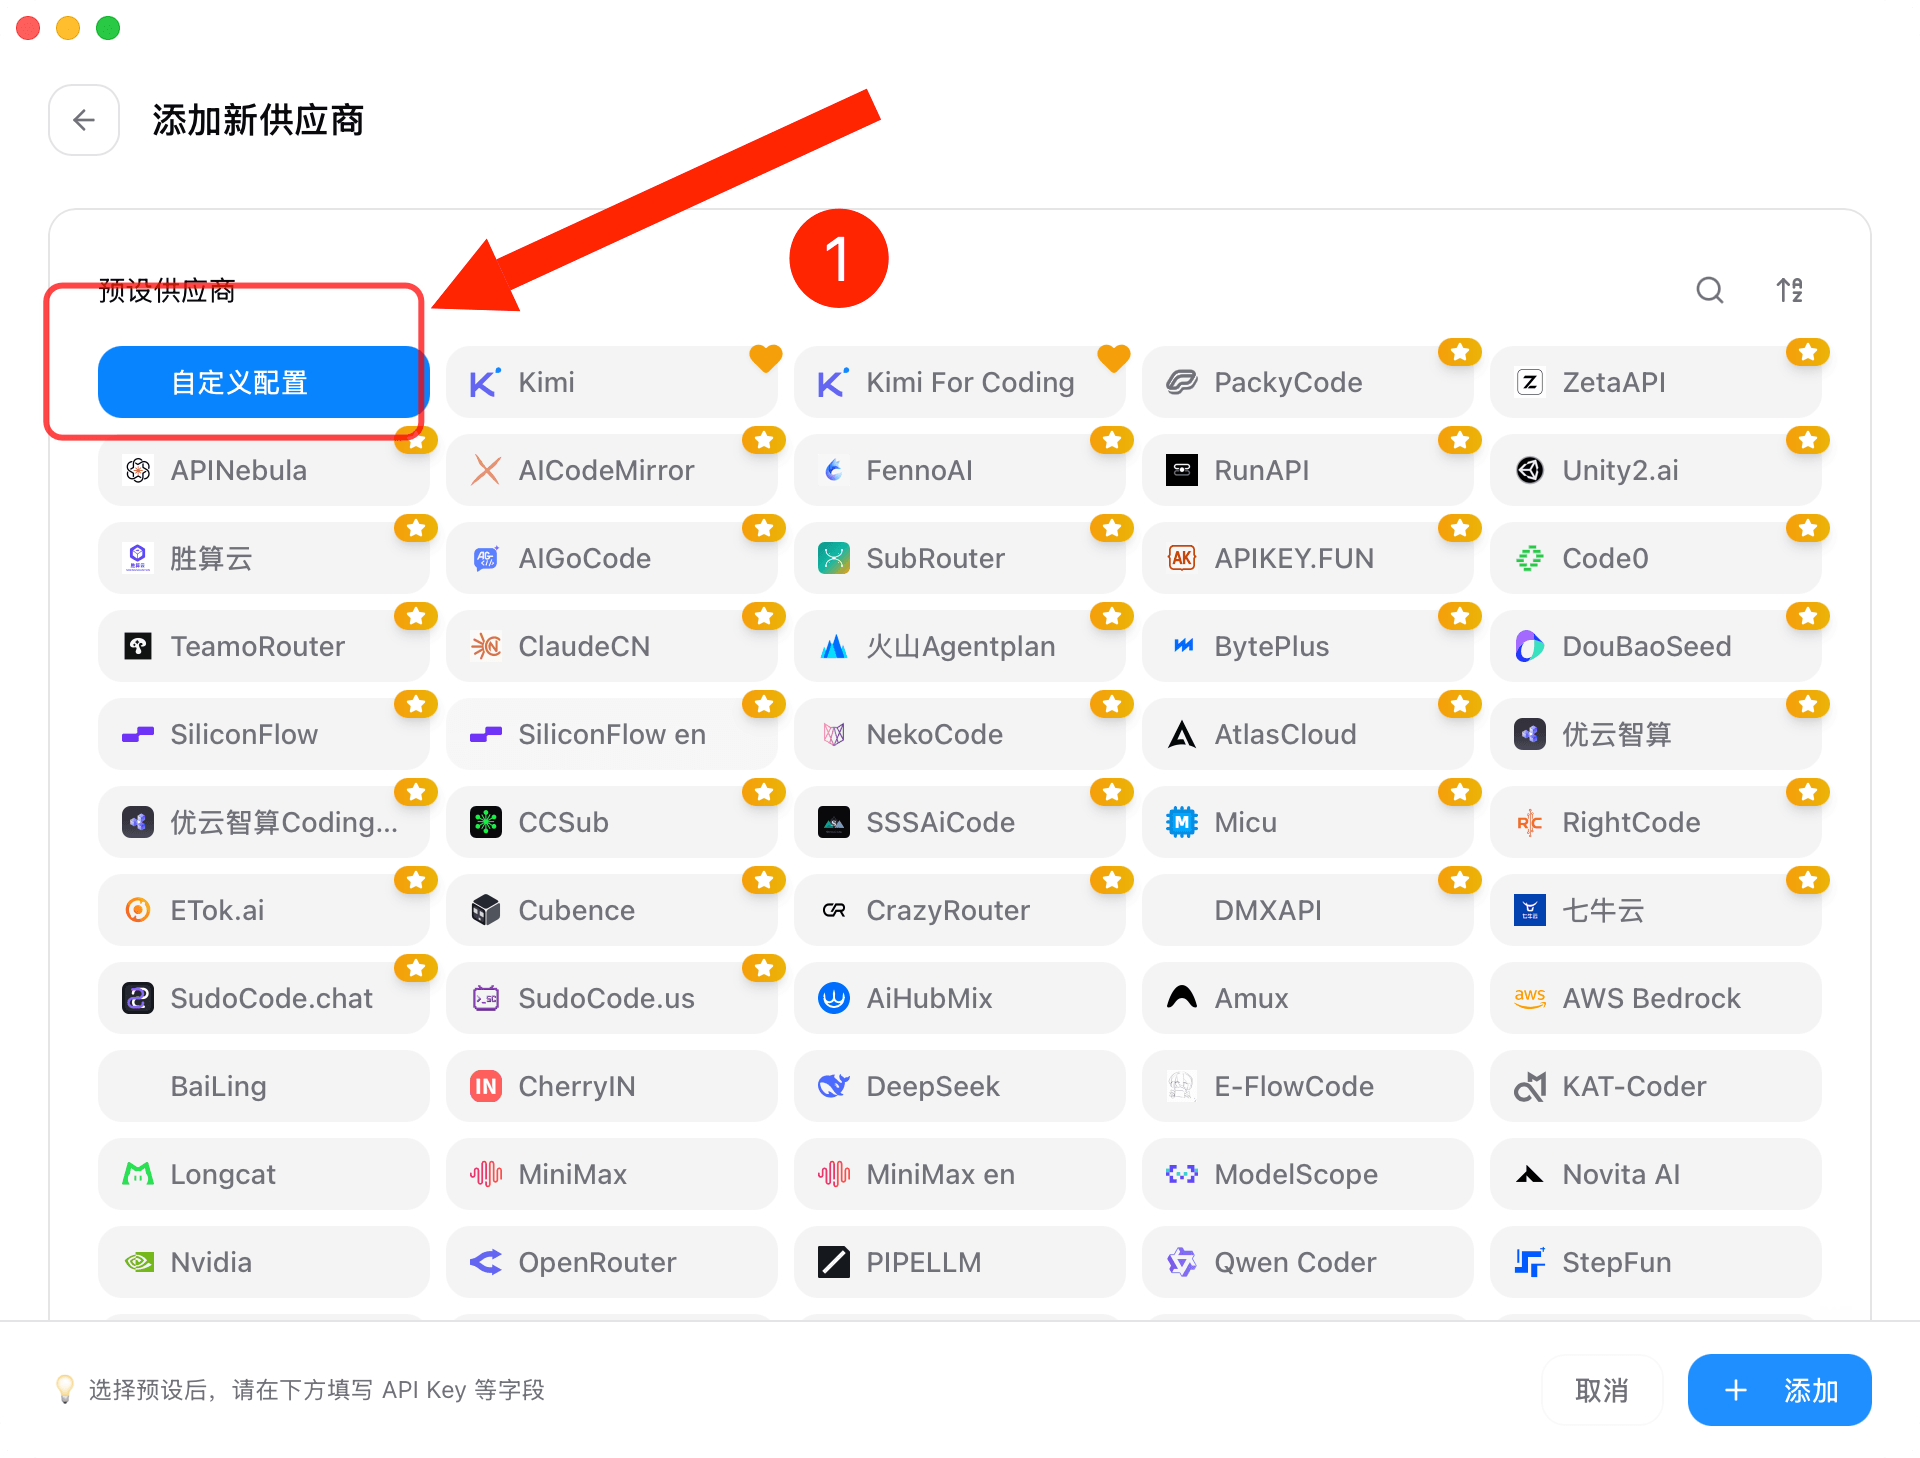Pick the Novita AI preset
This screenshot has height=1458, width=1920.
1656,1174
